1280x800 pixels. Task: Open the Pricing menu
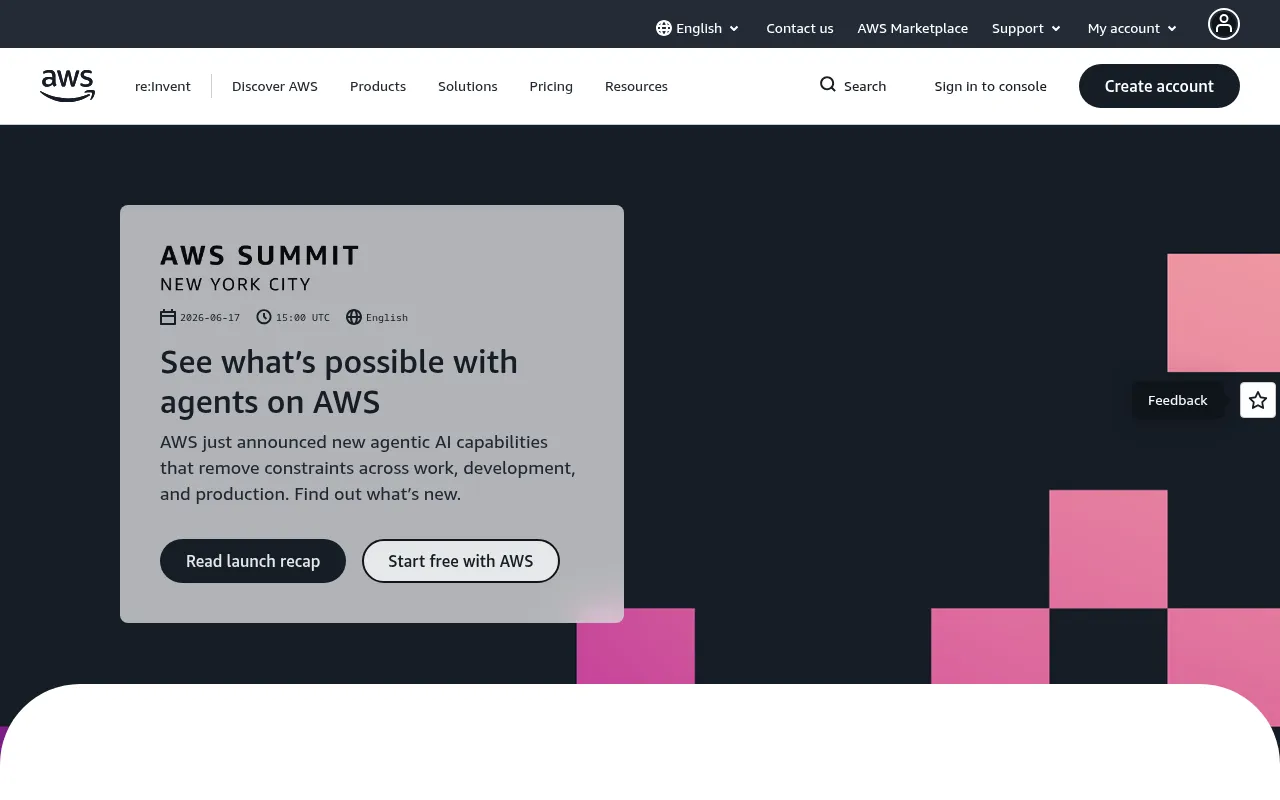coord(551,86)
